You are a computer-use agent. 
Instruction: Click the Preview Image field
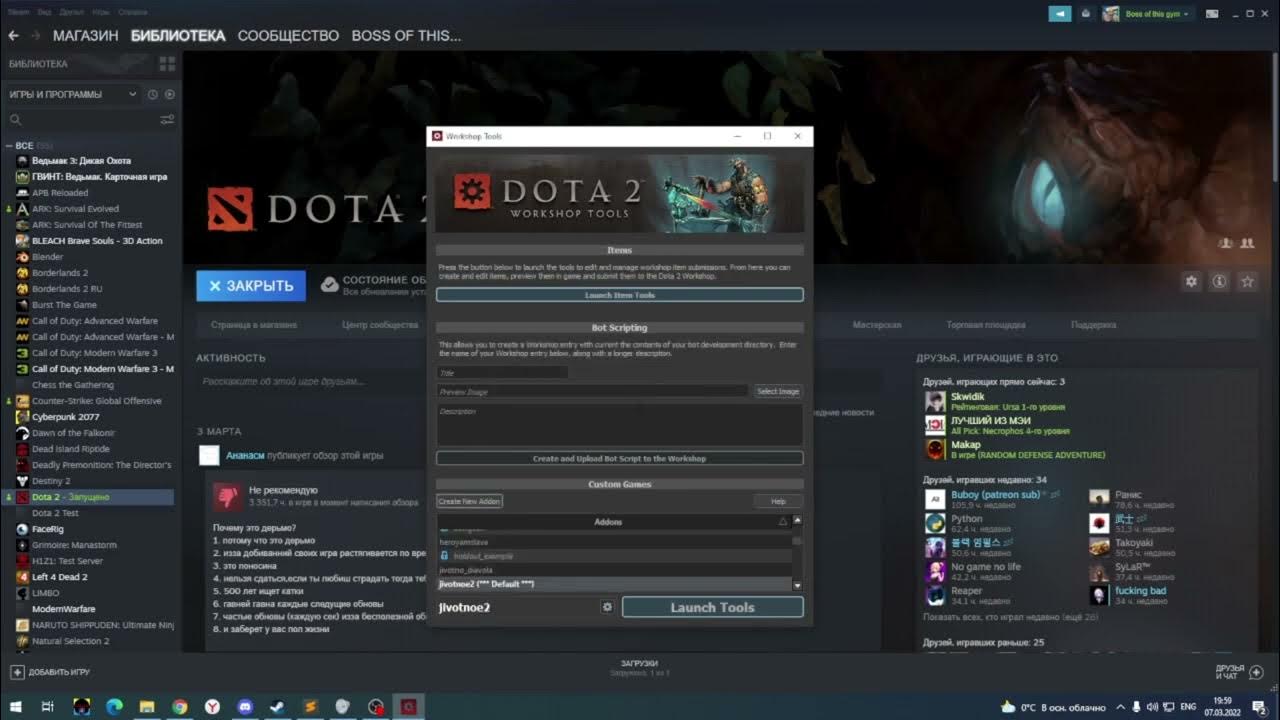tap(592, 391)
